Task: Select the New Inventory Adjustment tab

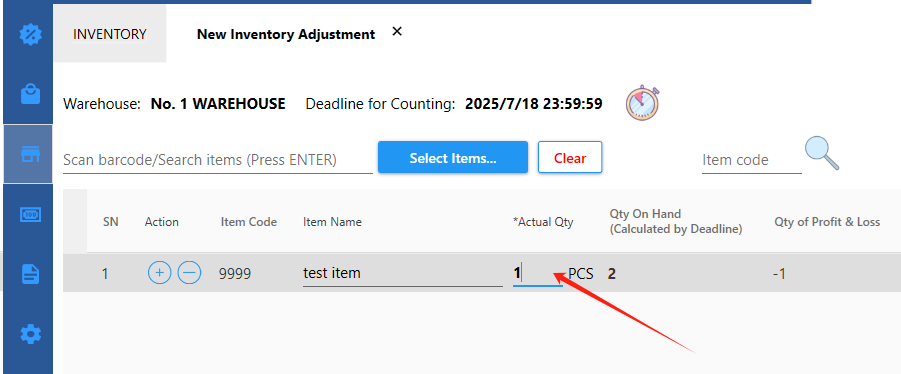Action: (x=286, y=34)
